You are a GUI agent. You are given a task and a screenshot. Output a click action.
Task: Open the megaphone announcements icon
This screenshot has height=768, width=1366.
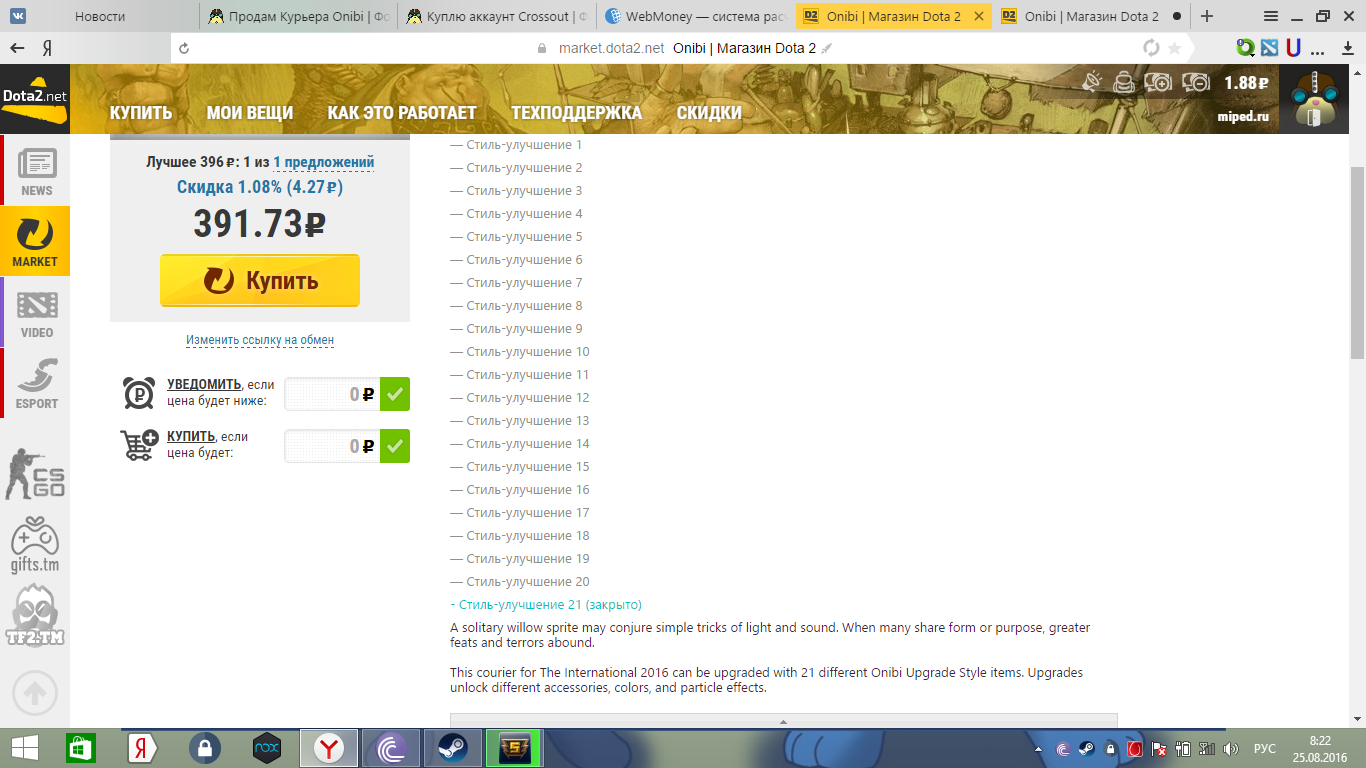(1093, 82)
